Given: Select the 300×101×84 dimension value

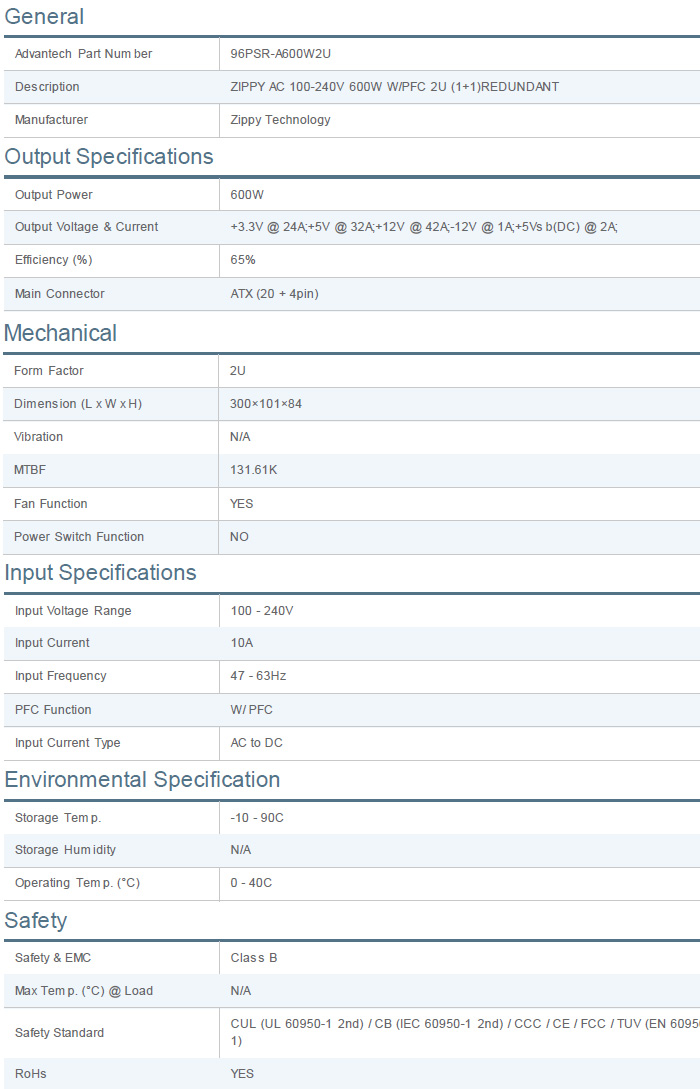Looking at the screenshot, I should pyautogui.click(x=266, y=404).
